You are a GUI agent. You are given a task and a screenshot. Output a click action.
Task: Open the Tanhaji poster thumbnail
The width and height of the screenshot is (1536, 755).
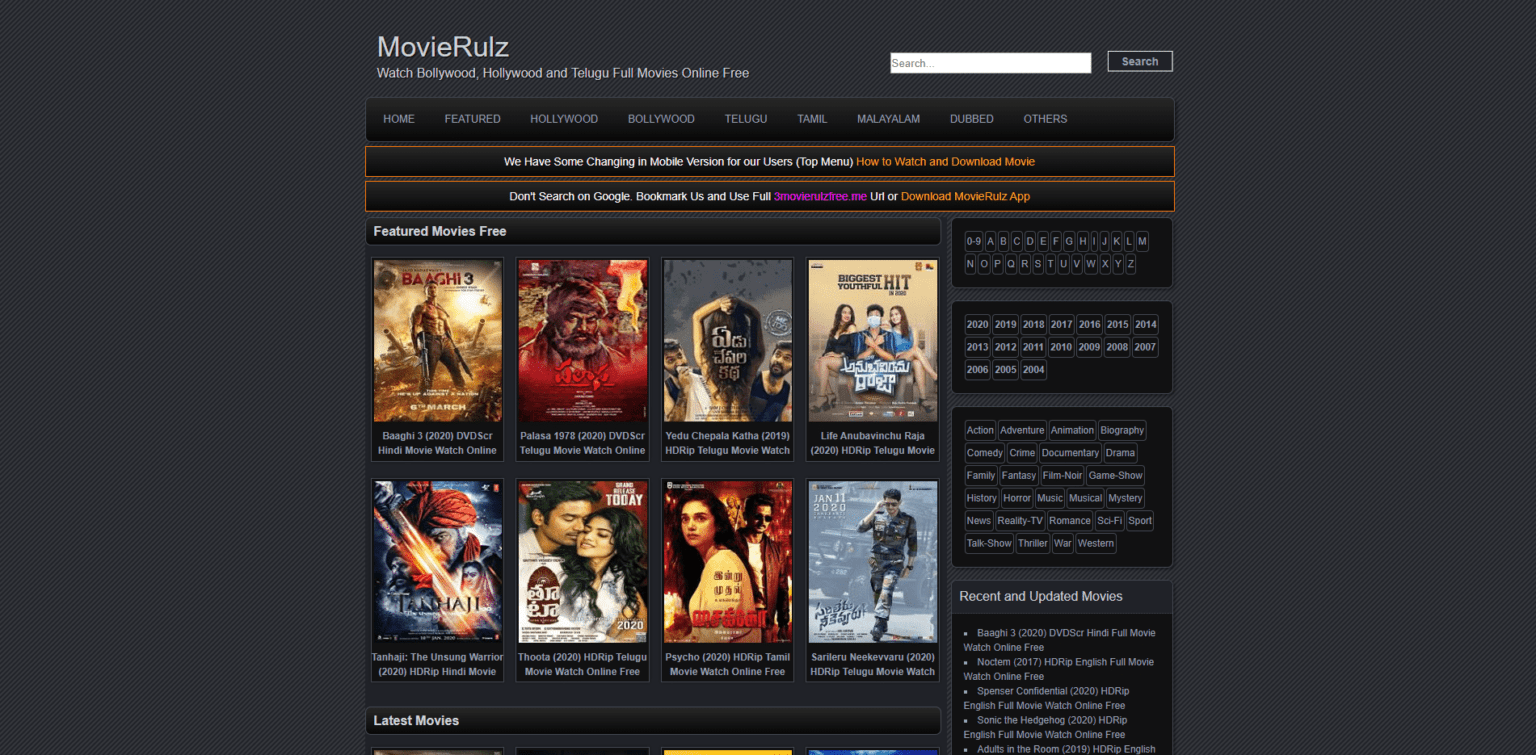coord(438,562)
